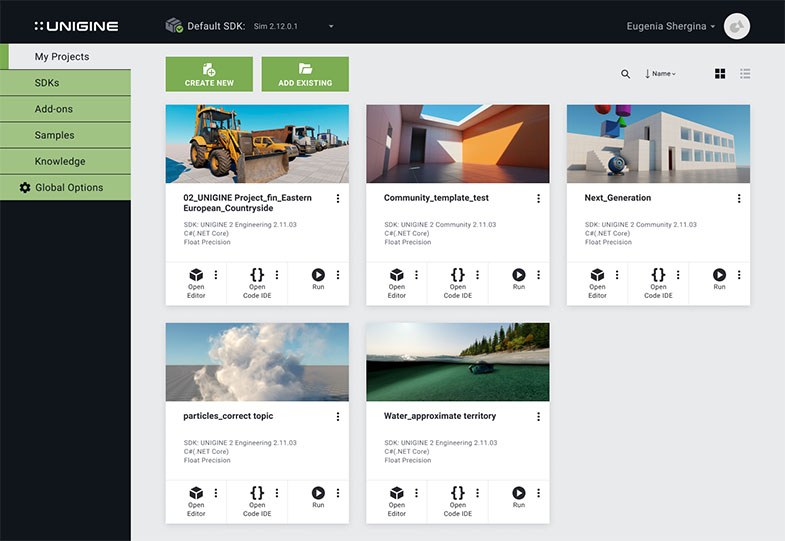Go to the Add-ons sidebar tab
785x541 pixels.
tap(65, 109)
